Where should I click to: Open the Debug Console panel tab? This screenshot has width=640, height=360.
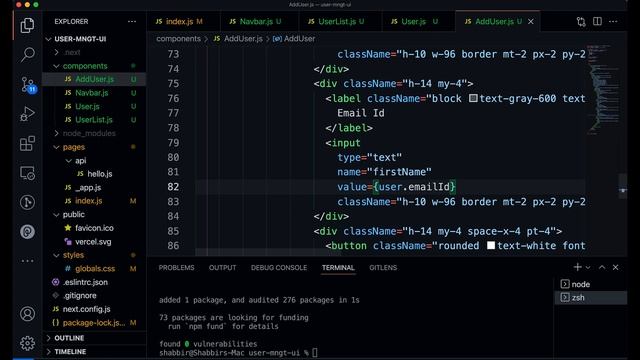click(279, 268)
